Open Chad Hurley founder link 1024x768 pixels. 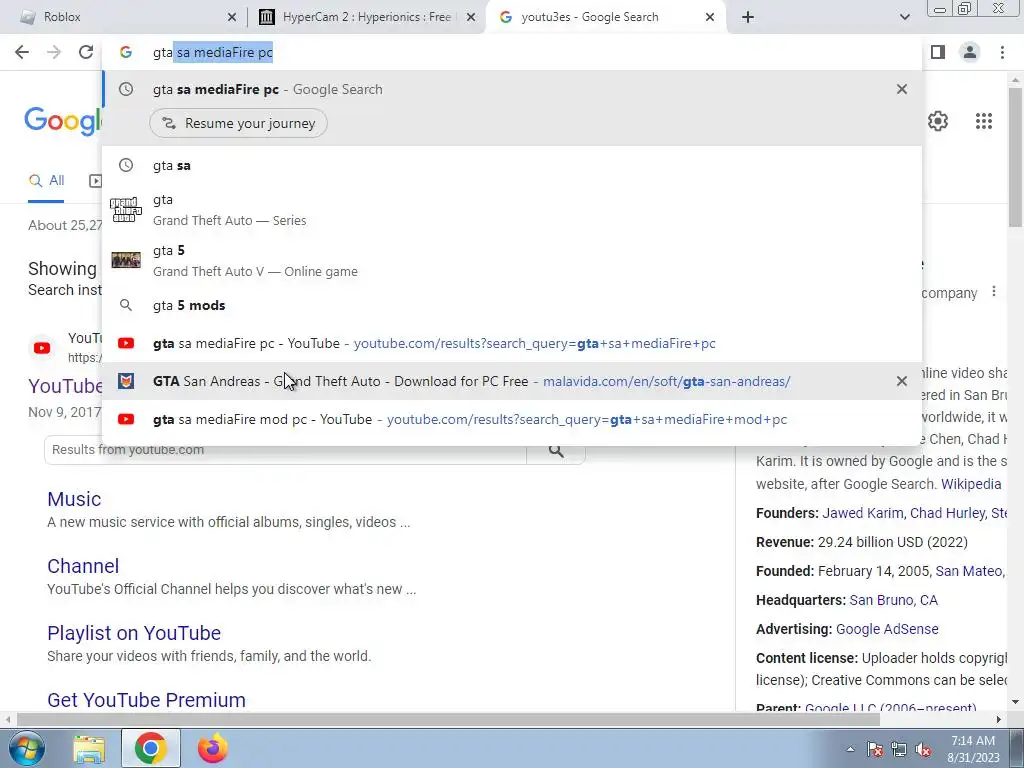[947, 513]
